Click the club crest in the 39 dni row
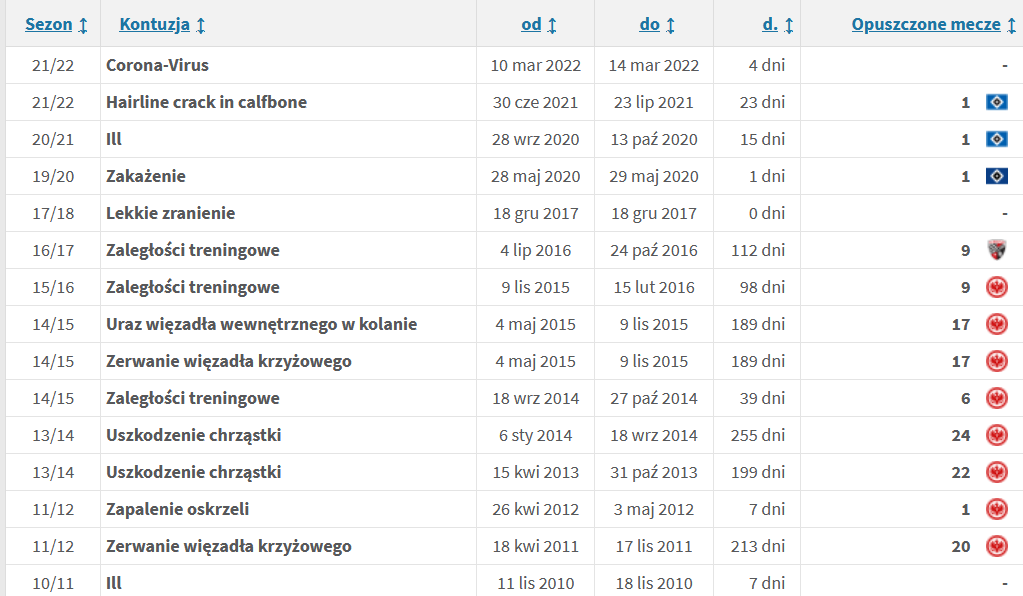Image resolution: width=1023 pixels, height=596 pixels. [996, 398]
